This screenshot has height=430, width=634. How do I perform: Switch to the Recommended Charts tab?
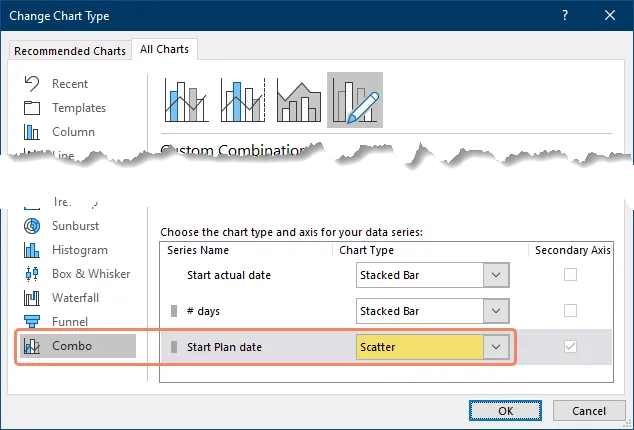[70, 51]
